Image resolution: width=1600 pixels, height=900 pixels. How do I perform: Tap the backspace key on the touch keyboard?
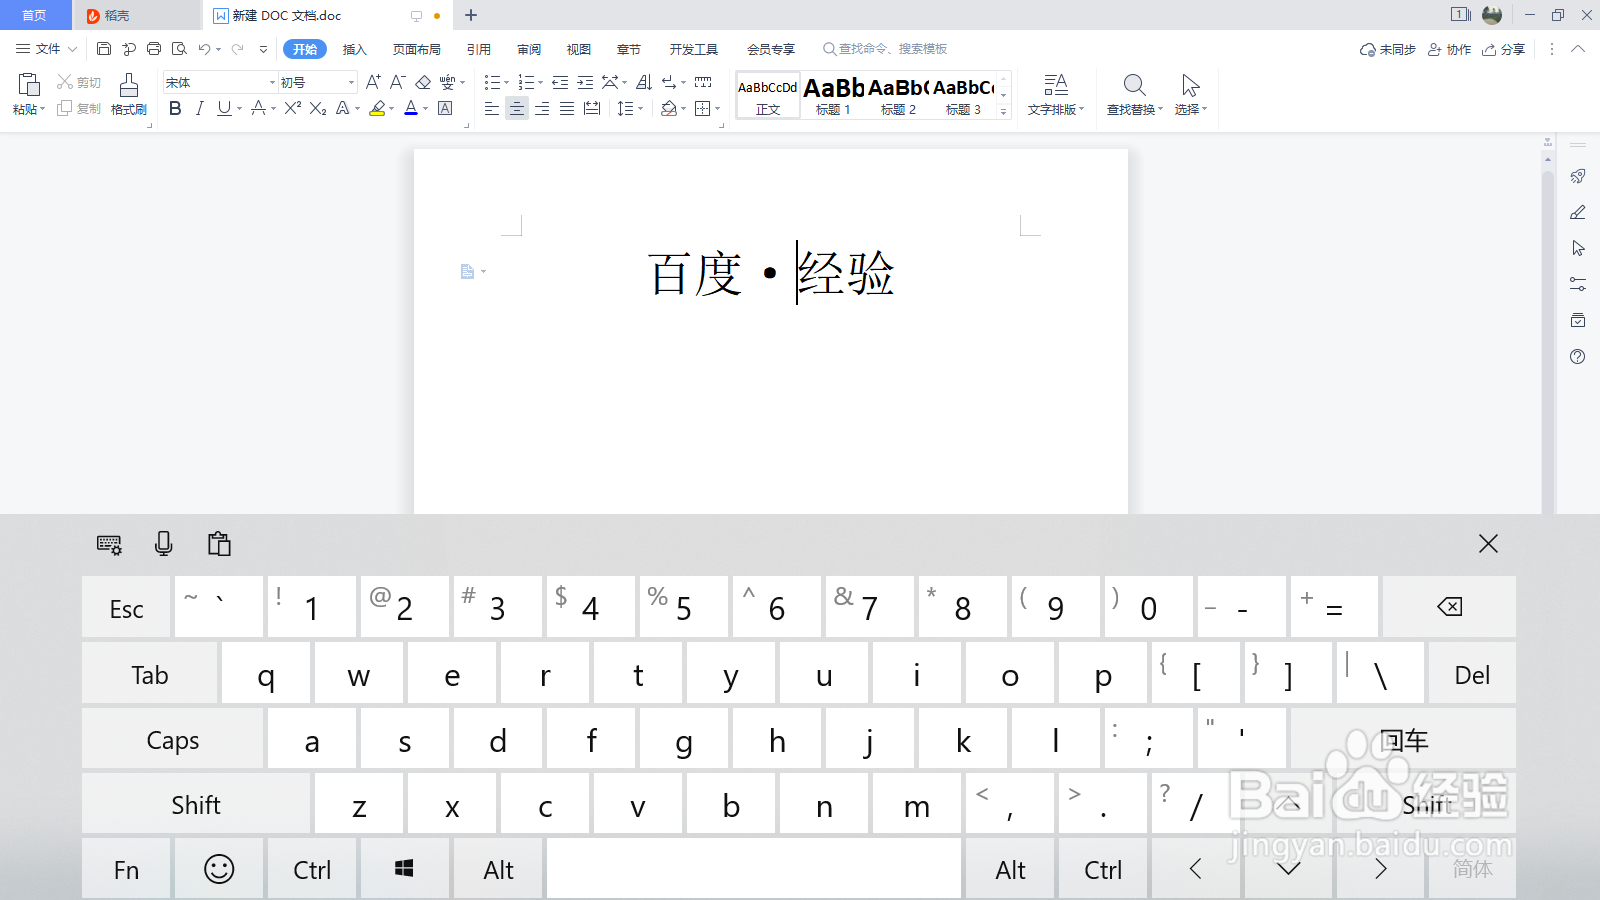pos(1449,607)
